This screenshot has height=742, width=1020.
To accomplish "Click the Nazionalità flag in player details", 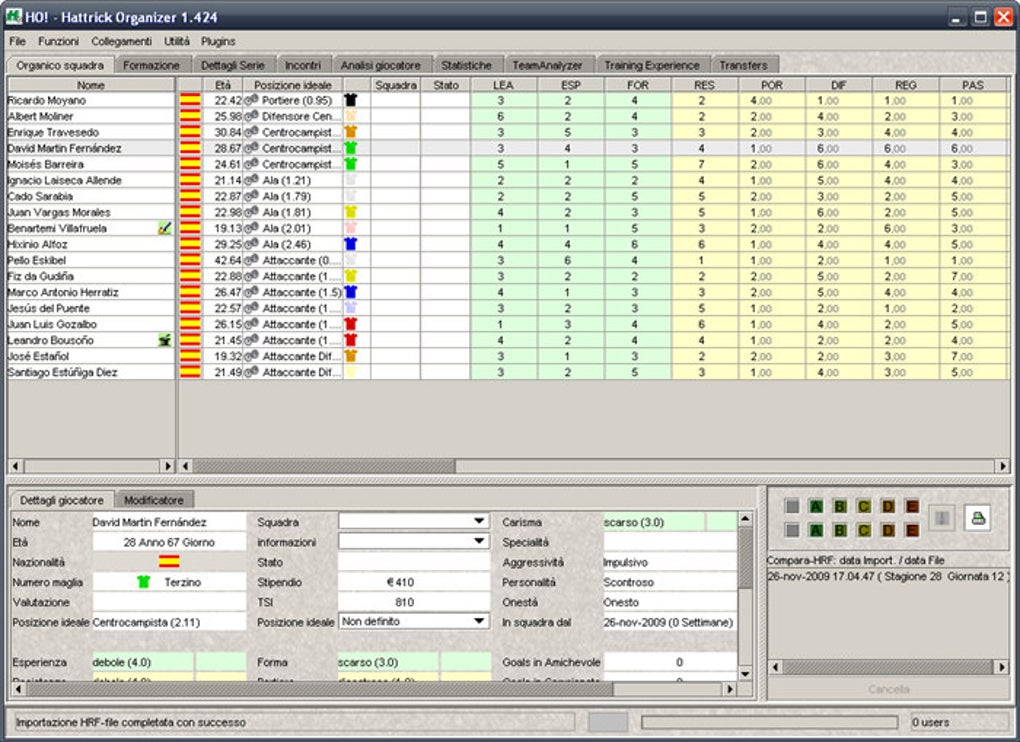I will click(x=169, y=562).
